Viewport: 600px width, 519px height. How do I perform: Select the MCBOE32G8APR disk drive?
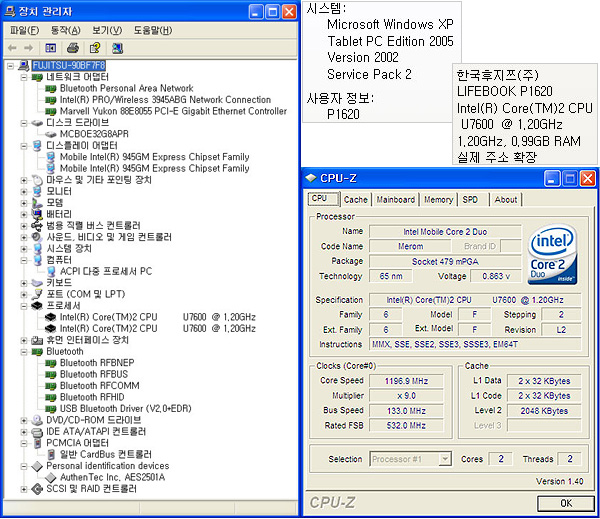(94, 134)
